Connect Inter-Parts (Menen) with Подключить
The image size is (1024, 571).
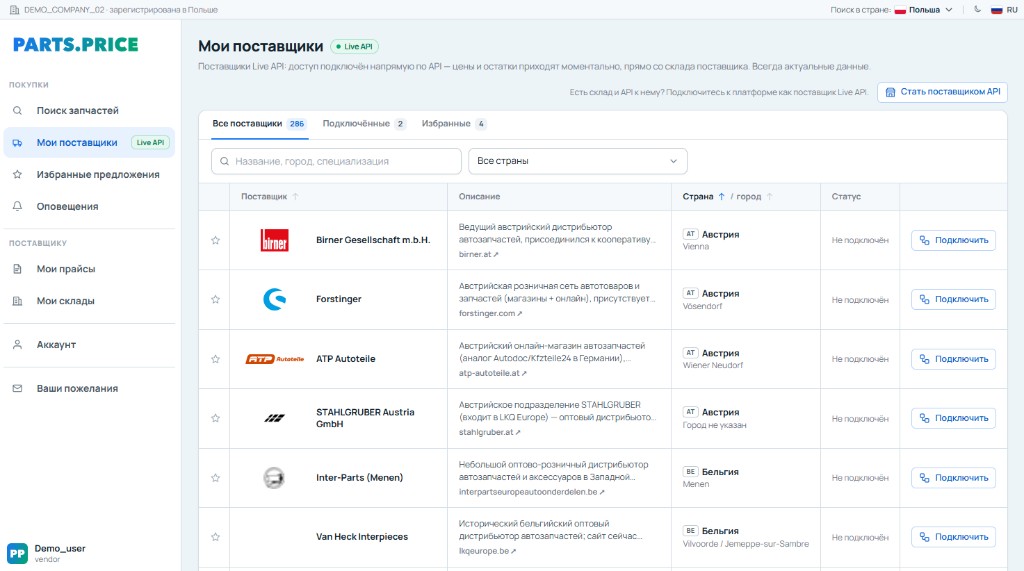point(953,478)
